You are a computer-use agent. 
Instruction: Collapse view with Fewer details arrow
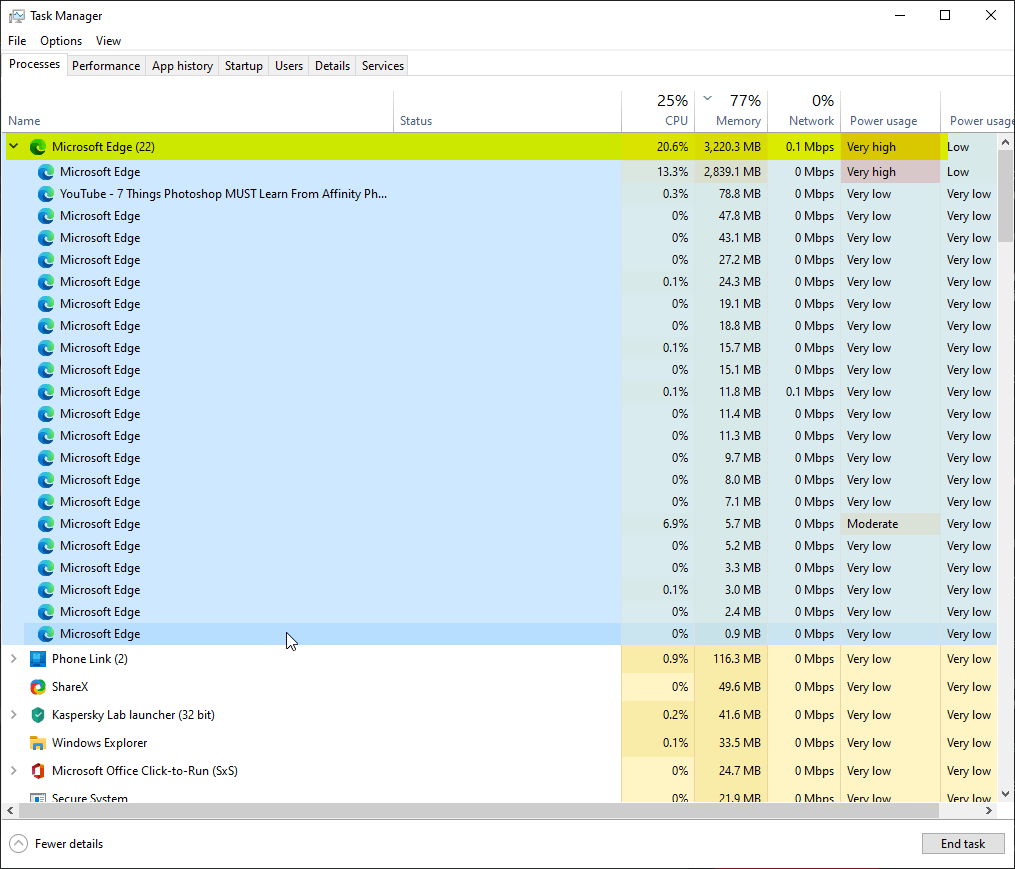(x=19, y=844)
